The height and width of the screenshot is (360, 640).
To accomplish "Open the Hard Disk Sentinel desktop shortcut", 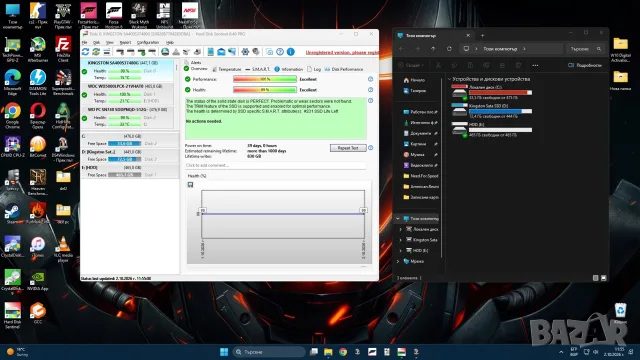I will tap(12, 316).
